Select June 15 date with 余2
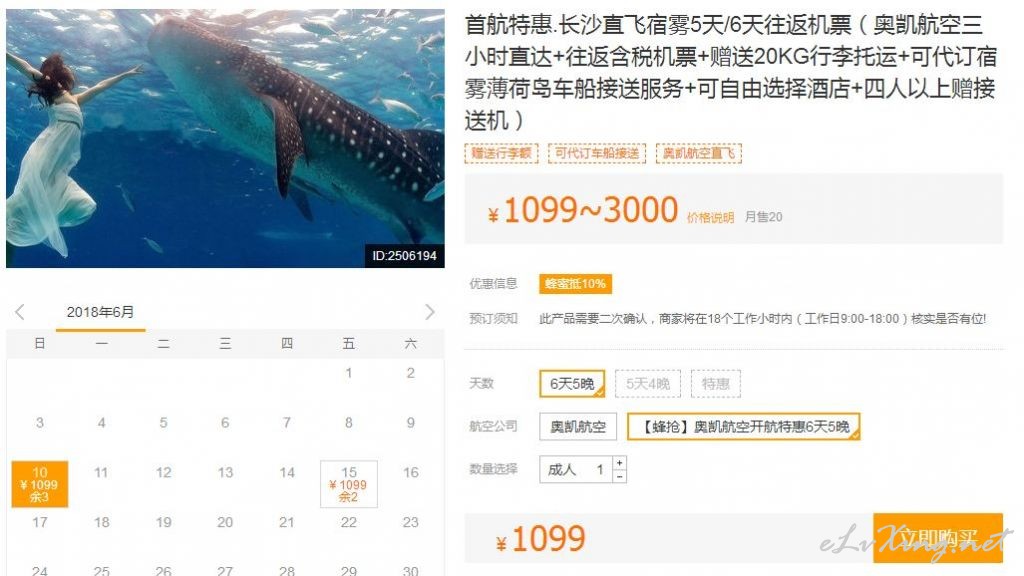Viewport: 1024px width, 576px height. pos(349,484)
